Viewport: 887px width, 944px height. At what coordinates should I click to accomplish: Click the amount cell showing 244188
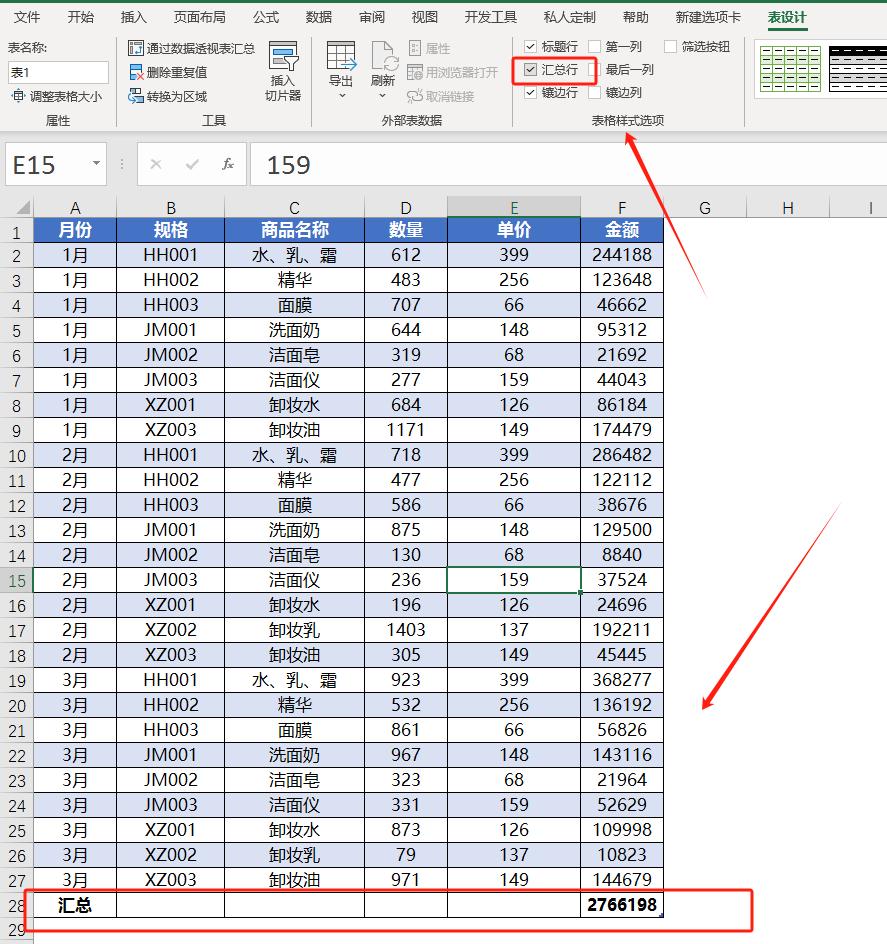622,255
